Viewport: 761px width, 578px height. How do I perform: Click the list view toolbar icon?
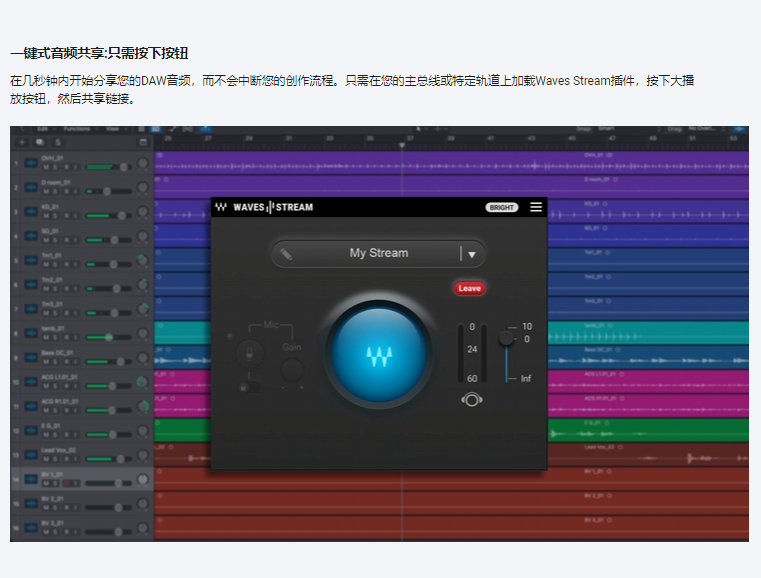pyautogui.click(x=141, y=129)
